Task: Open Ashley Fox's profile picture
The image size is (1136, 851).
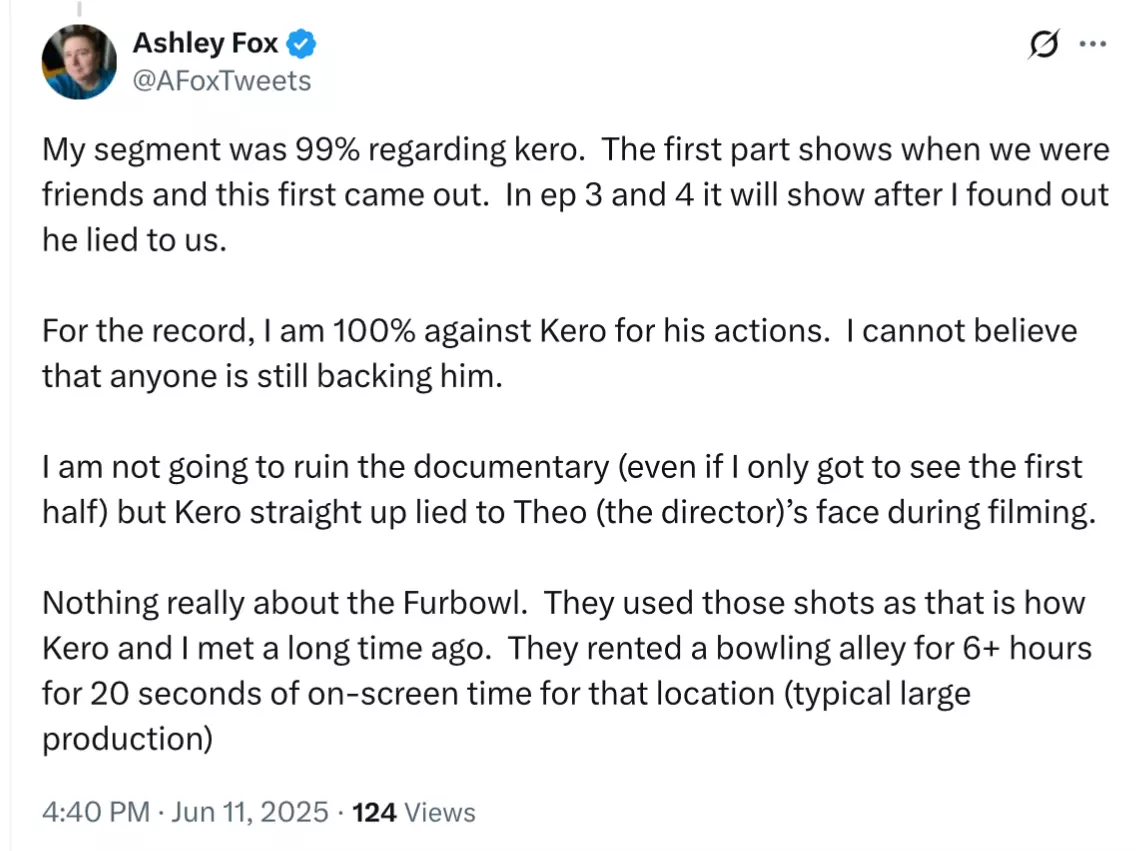Action: (79, 62)
